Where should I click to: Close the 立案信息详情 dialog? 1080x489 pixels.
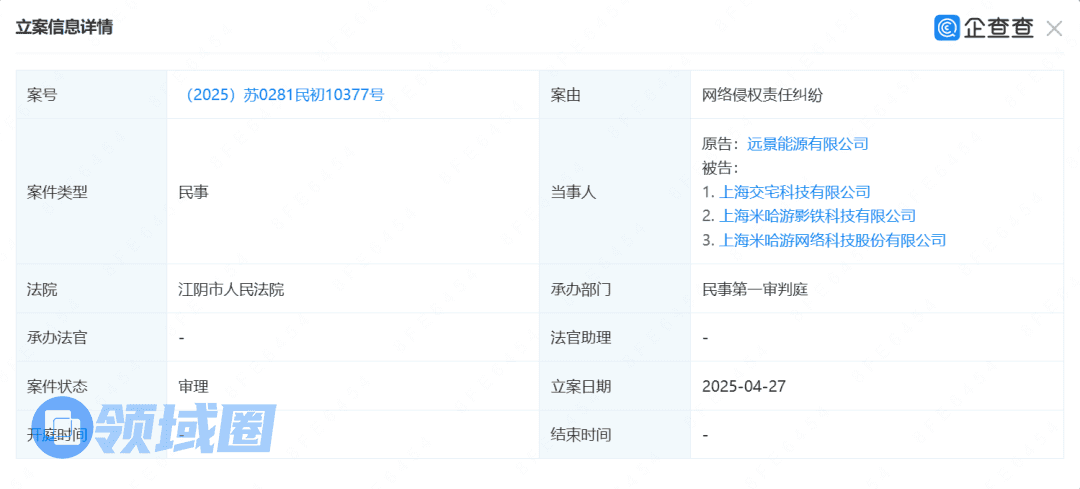[1054, 28]
